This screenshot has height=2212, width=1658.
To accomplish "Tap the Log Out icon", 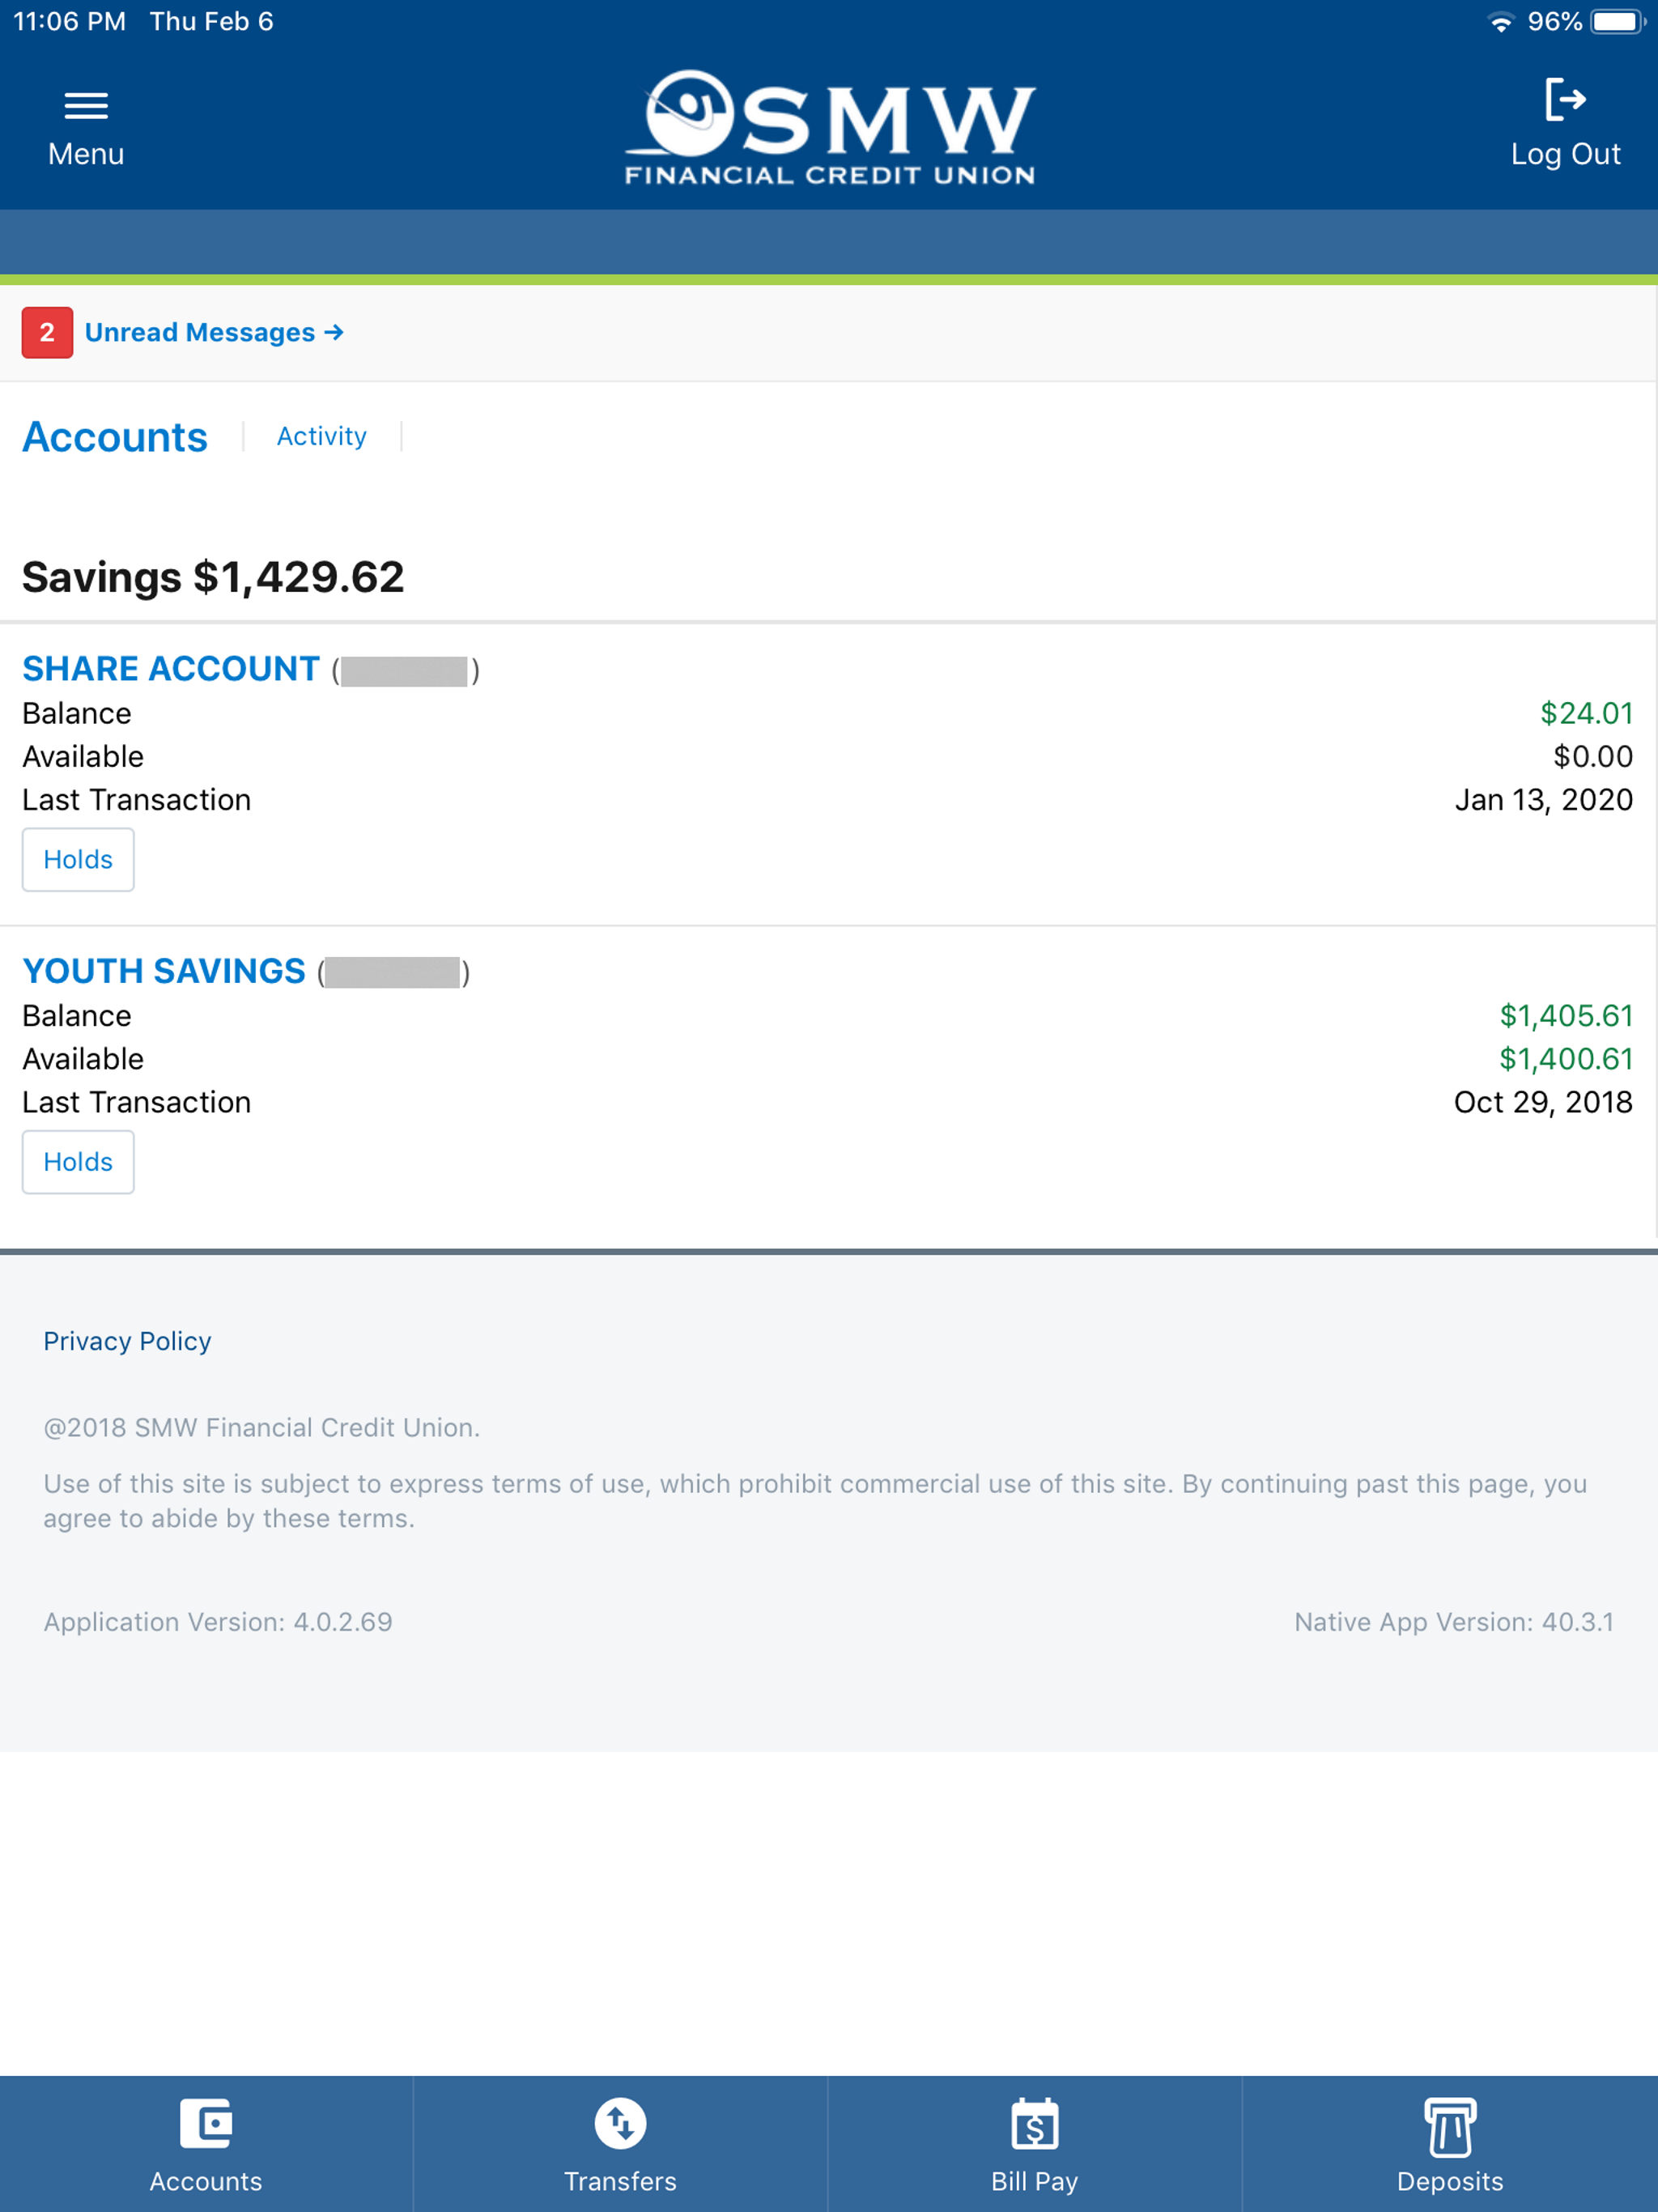I will pos(1565,99).
